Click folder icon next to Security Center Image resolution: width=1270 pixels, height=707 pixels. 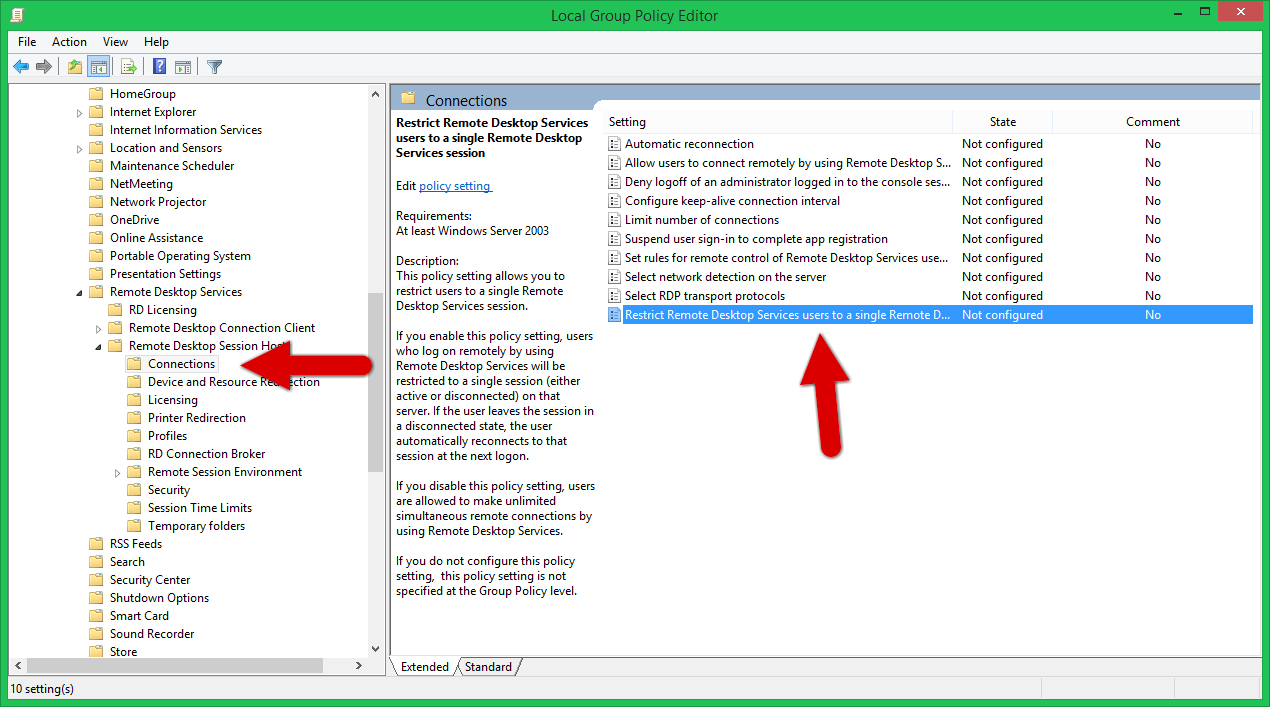point(96,580)
